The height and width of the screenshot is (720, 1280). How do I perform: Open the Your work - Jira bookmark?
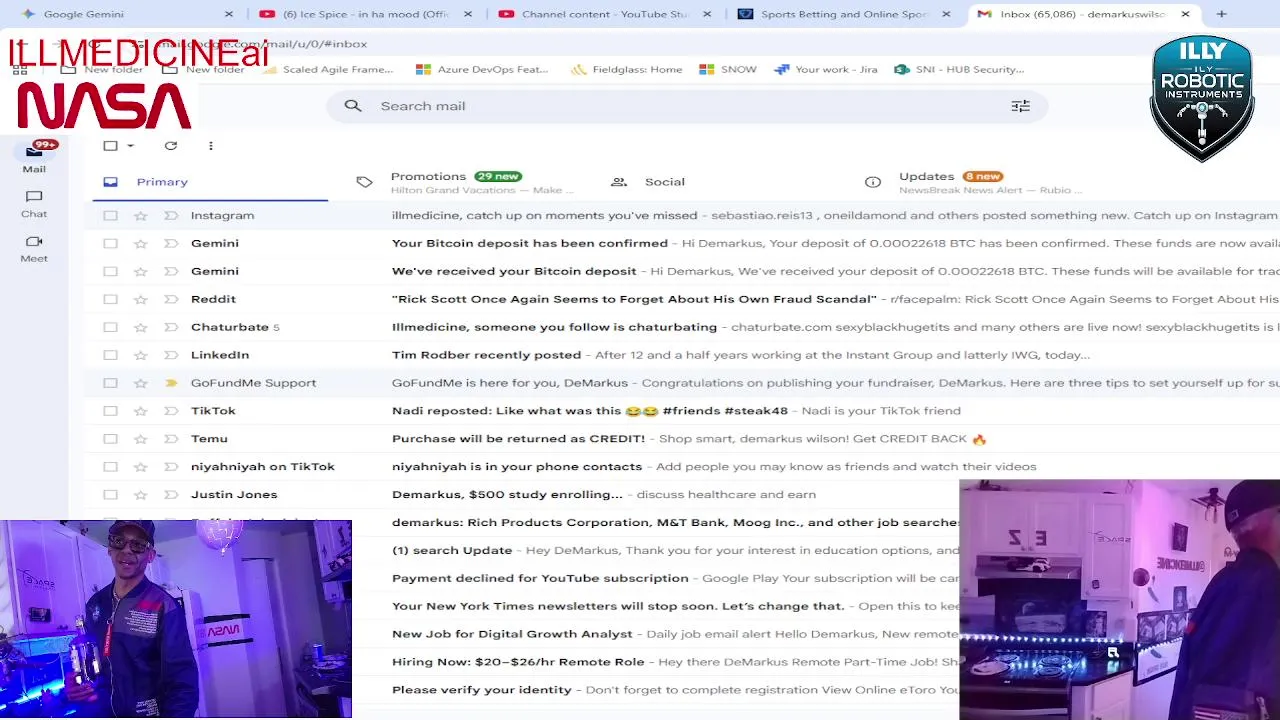[x=826, y=69]
